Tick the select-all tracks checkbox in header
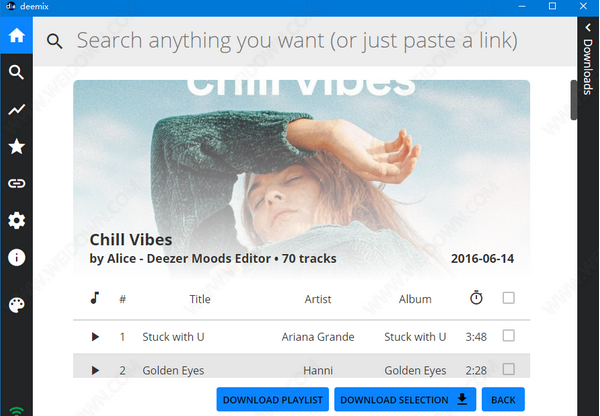This screenshot has width=600, height=416. 508,298
